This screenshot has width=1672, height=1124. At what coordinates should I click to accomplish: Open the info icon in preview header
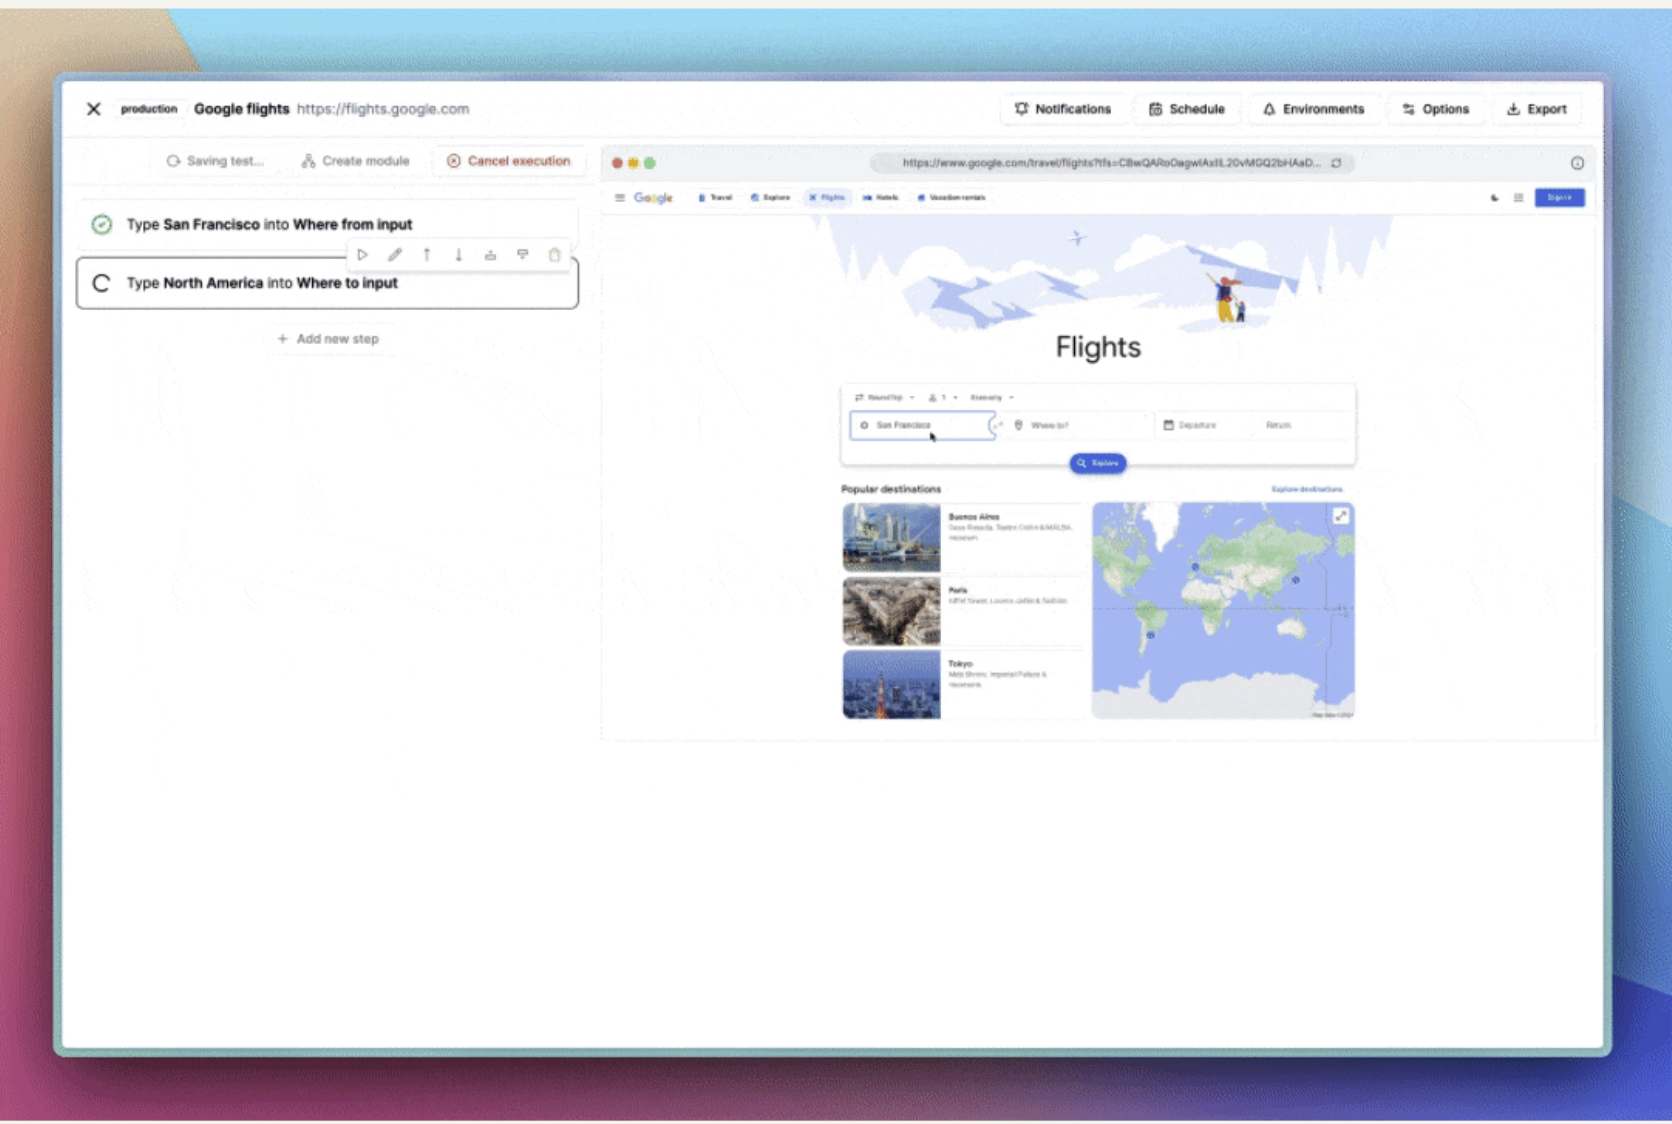pyautogui.click(x=1577, y=163)
